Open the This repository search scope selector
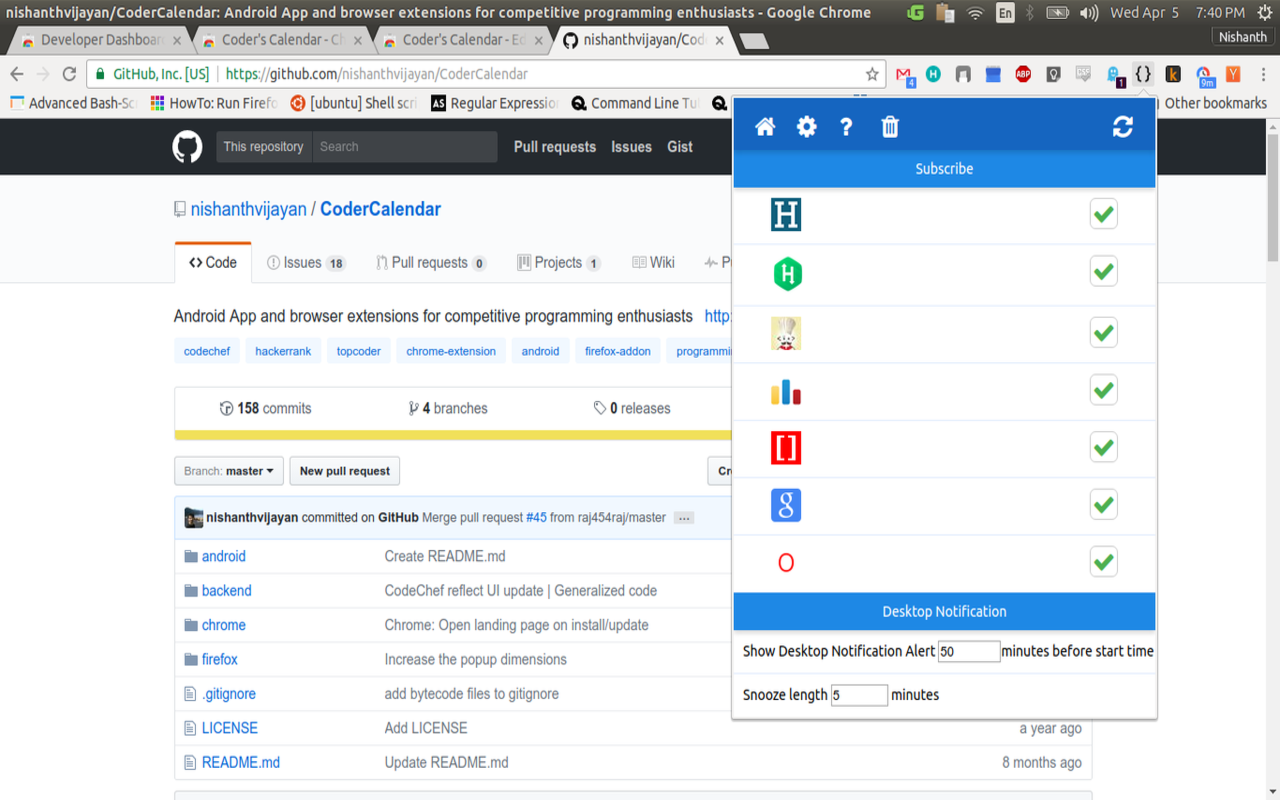The image size is (1280, 800). point(264,147)
